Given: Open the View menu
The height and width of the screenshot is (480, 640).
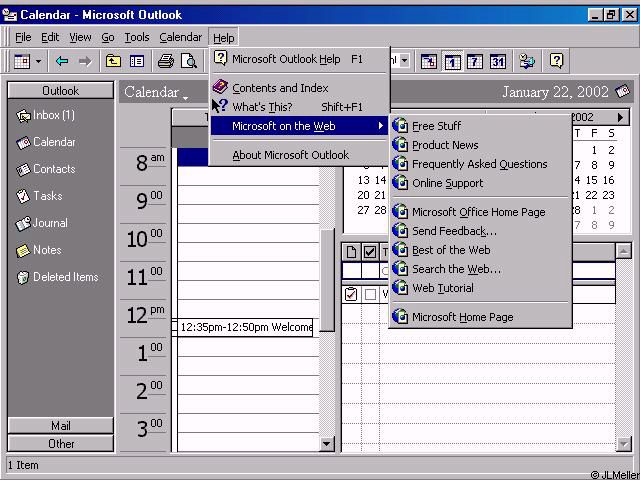Looking at the screenshot, I should tap(80, 38).
